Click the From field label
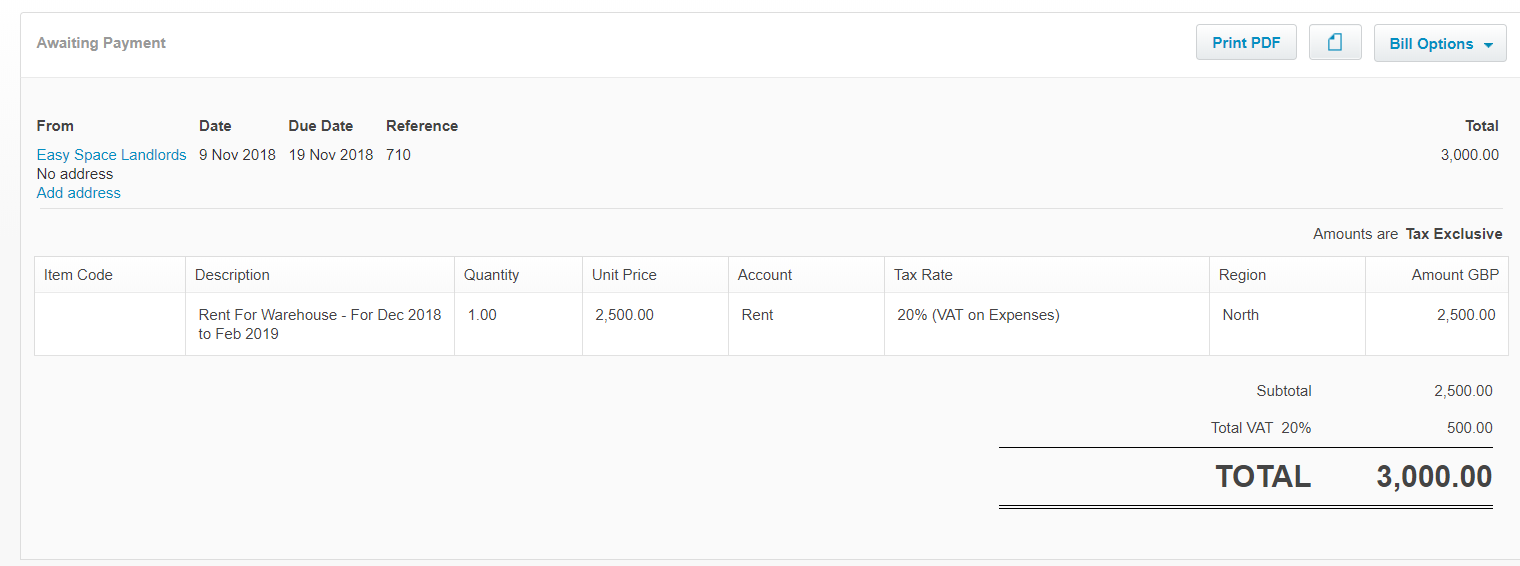Viewport: 1520px width, 566px height. coord(55,126)
